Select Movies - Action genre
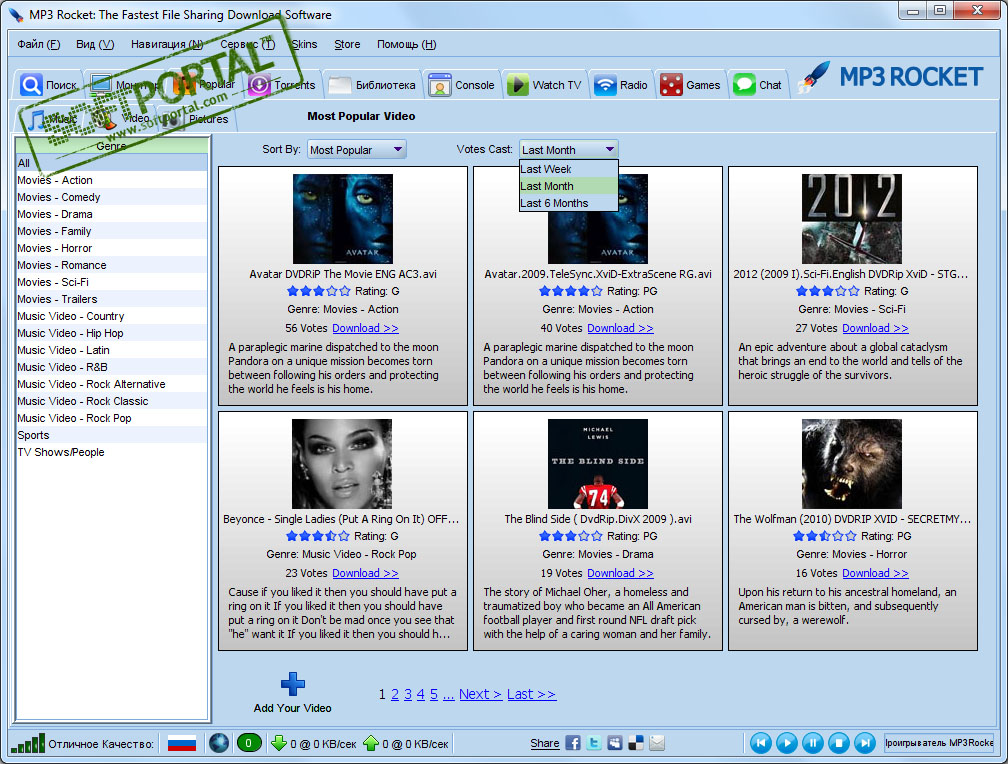The height and width of the screenshot is (764, 1008). (112, 180)
